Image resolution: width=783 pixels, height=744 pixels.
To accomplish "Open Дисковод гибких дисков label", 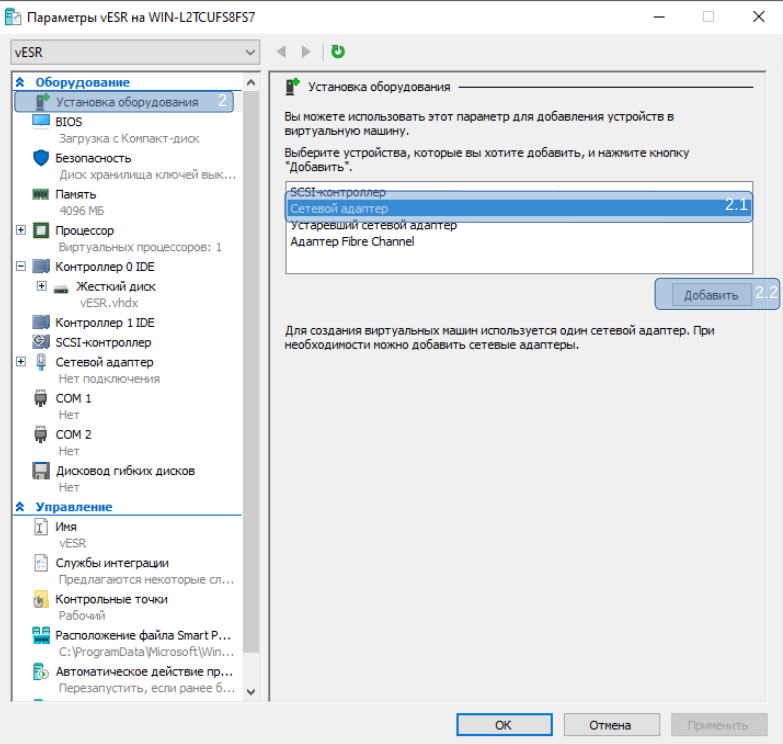I will (125, 471).
